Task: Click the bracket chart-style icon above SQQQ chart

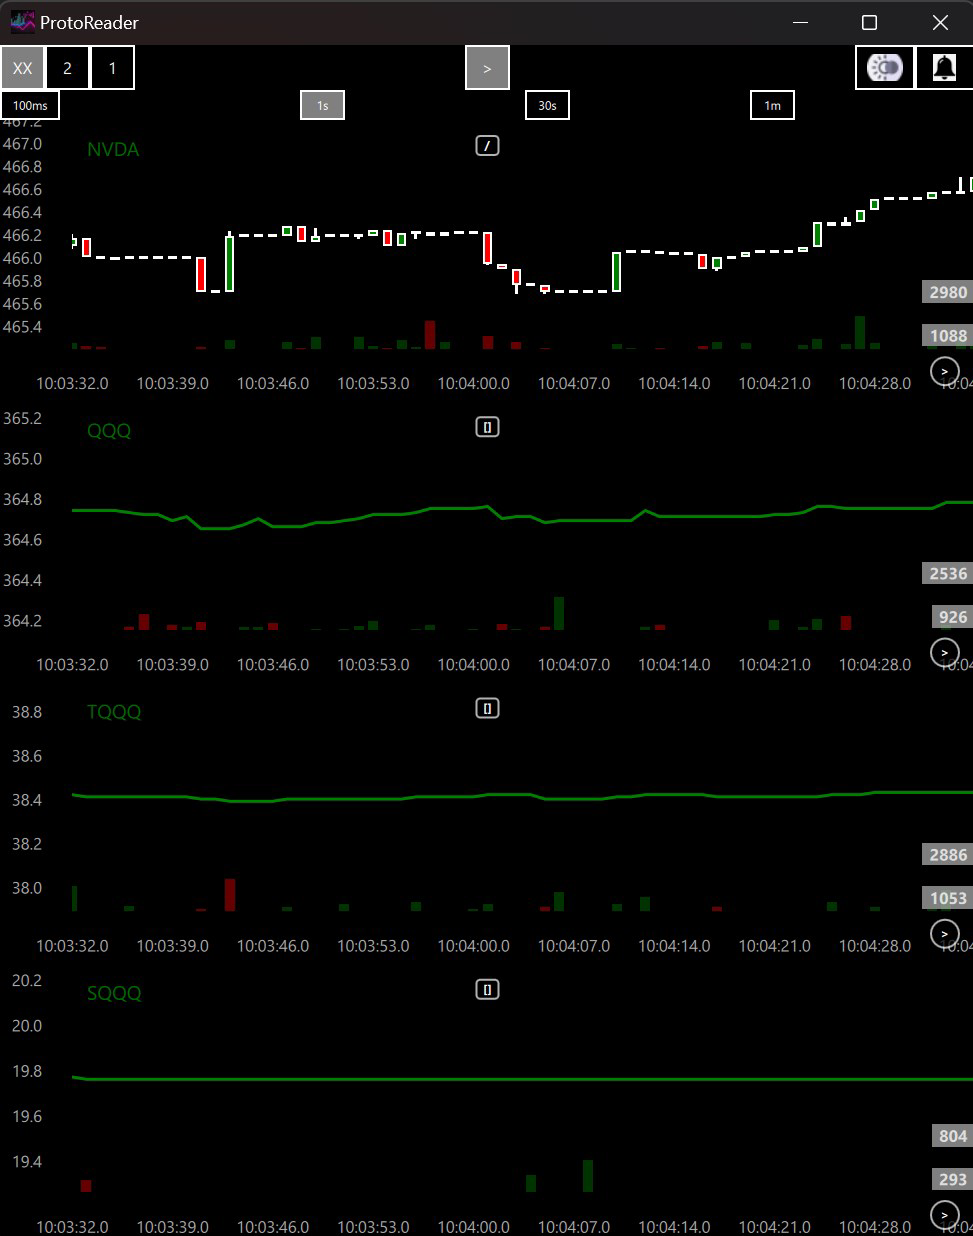Action: 487,989
